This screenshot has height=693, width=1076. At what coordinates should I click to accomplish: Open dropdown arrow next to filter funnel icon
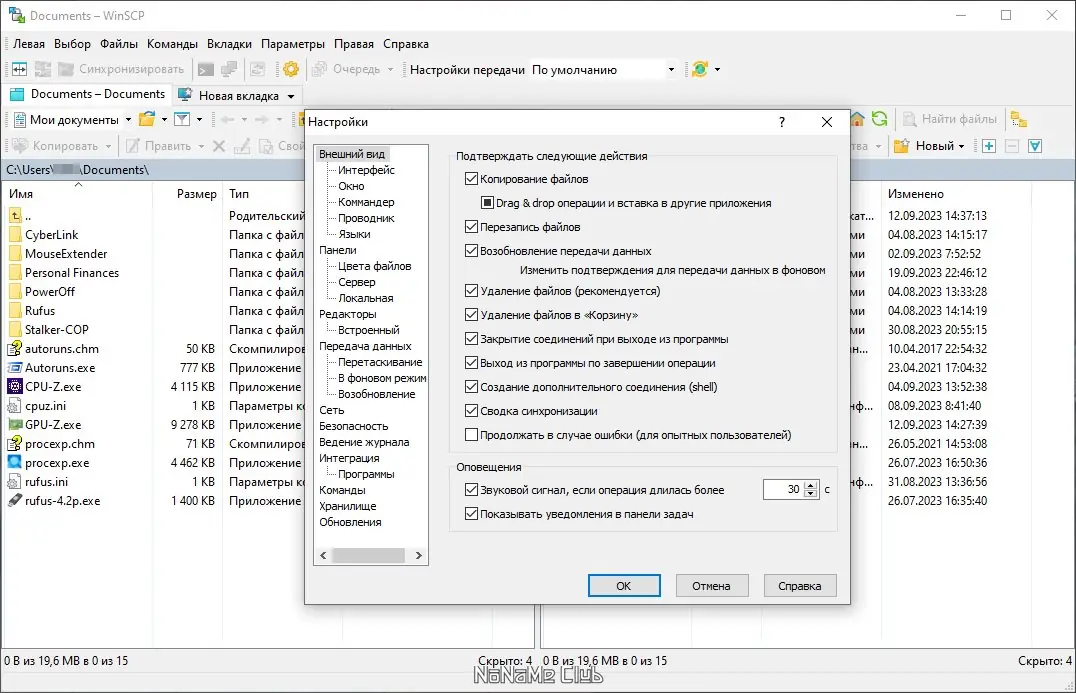199,119
